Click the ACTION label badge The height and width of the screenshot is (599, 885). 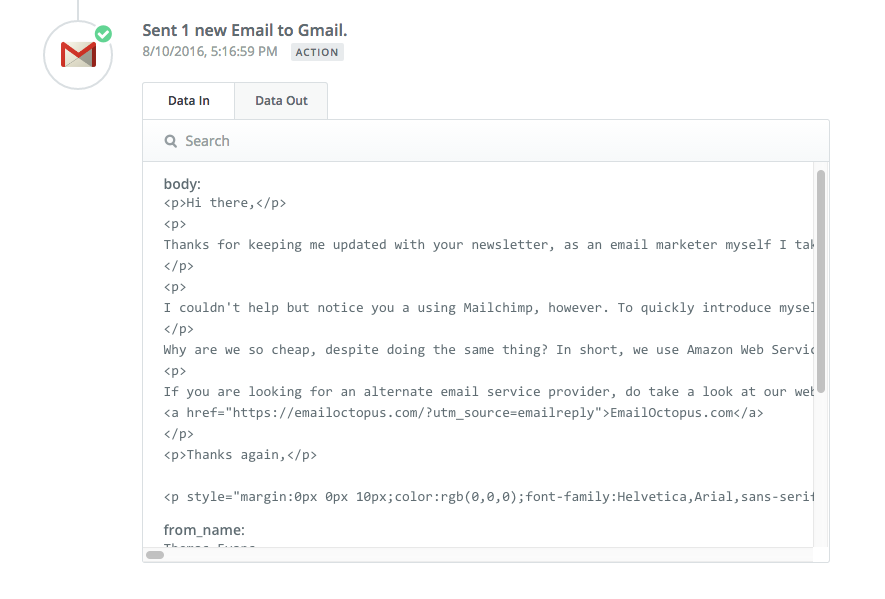coord(317,52)
